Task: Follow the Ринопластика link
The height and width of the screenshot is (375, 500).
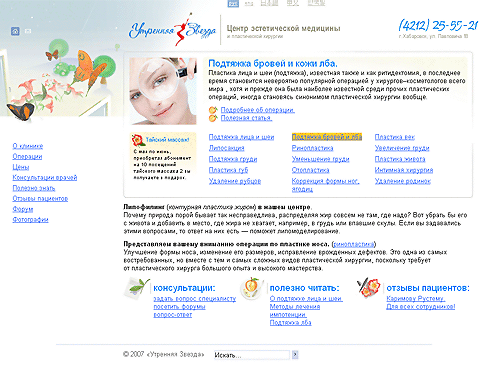Action: 312,148
